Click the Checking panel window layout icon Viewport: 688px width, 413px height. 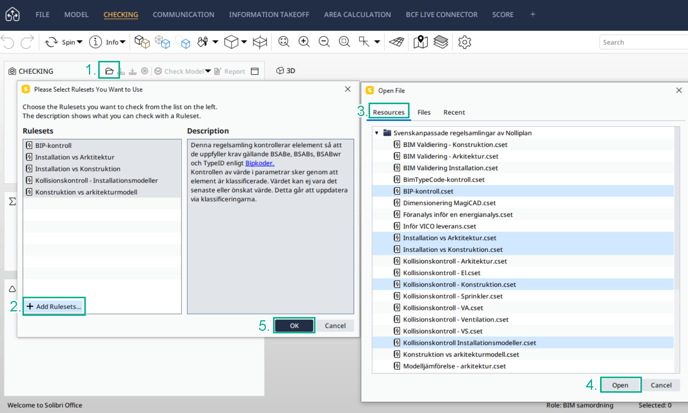pos(255,71)
